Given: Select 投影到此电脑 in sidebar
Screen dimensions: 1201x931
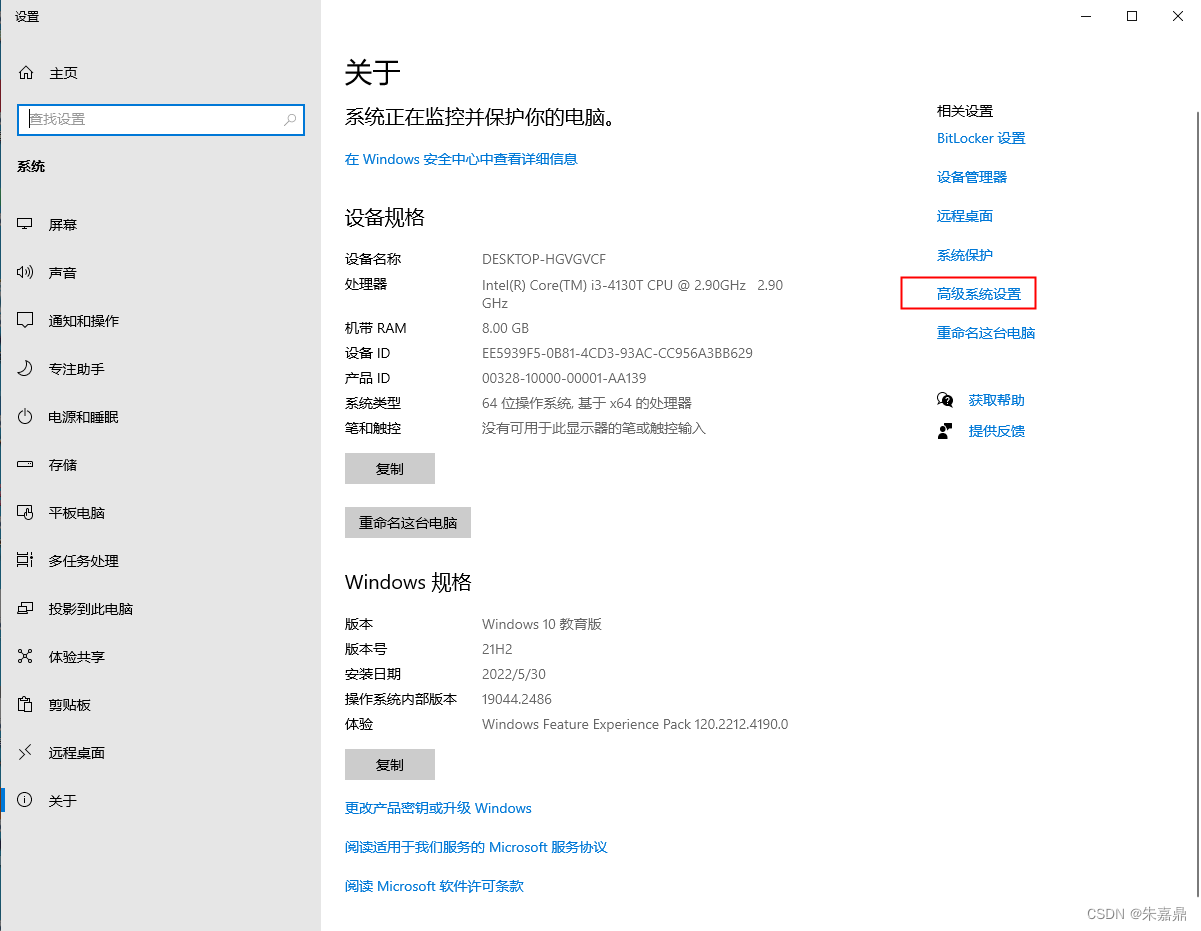Looking at the screenshot, I should [x=160, y=609].
